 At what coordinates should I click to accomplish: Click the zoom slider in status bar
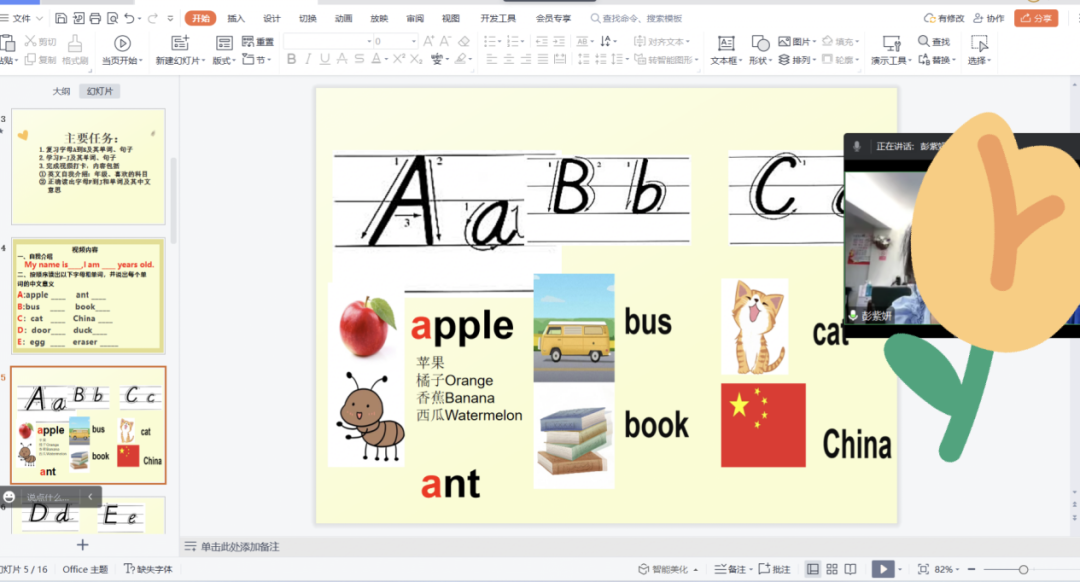click(x=1022, y=569)
